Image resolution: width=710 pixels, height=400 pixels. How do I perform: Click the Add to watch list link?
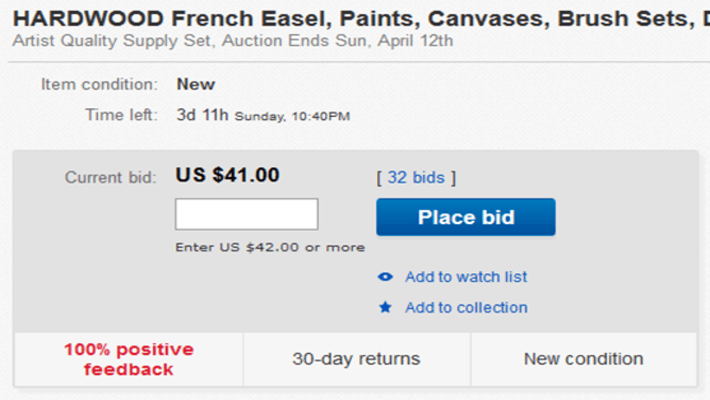point(466,277)
